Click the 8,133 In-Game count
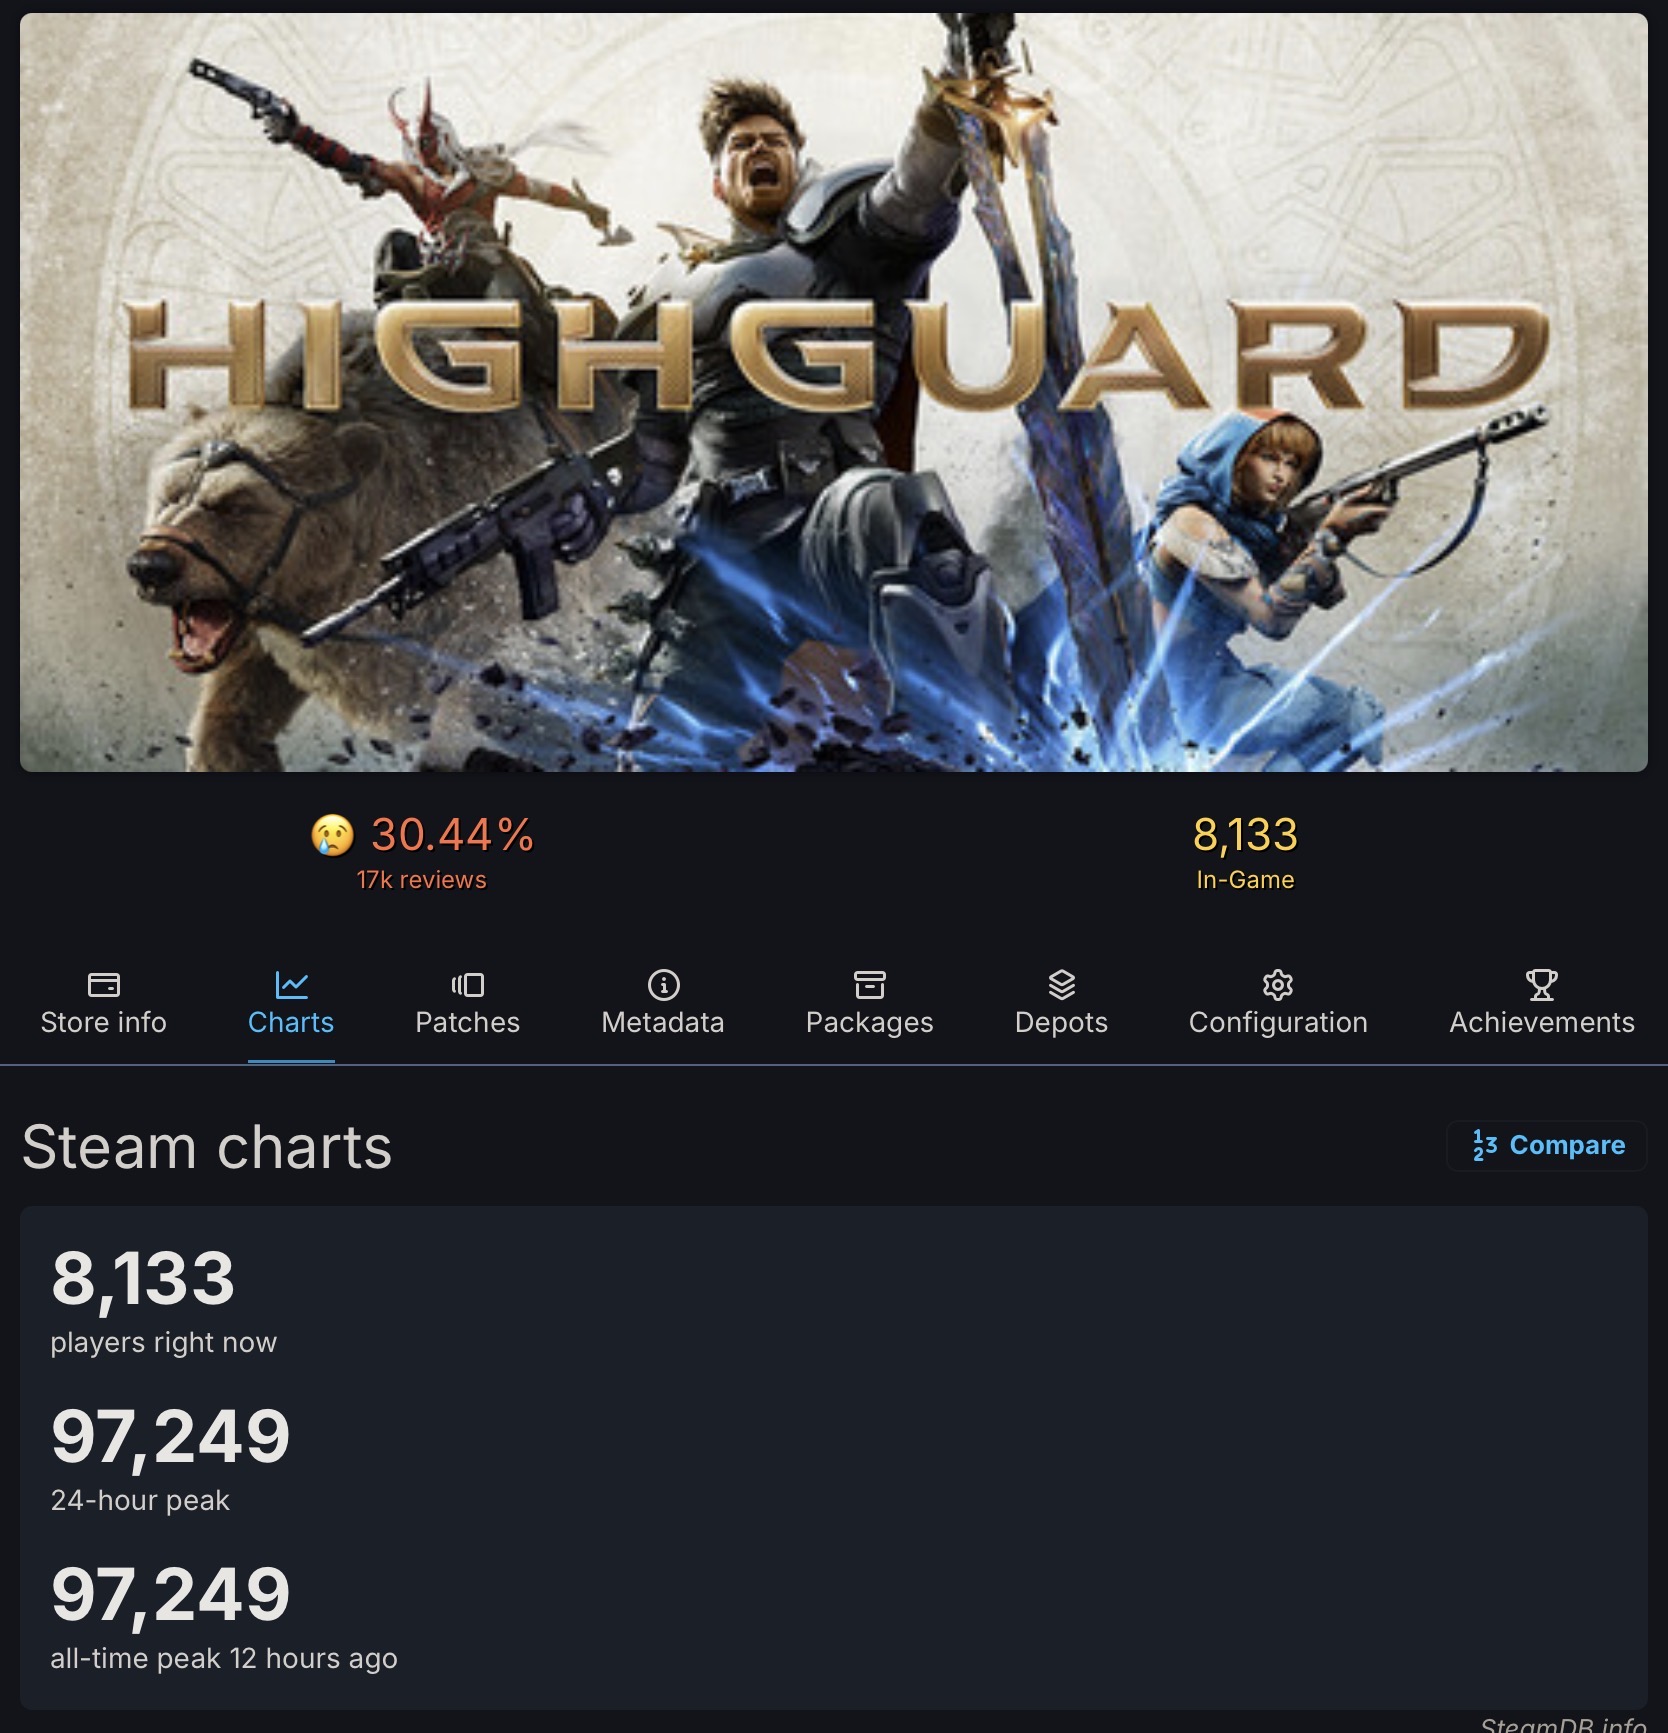Image resolution: width=1668 pixels, height=1733 pixels. point(1245,835)
